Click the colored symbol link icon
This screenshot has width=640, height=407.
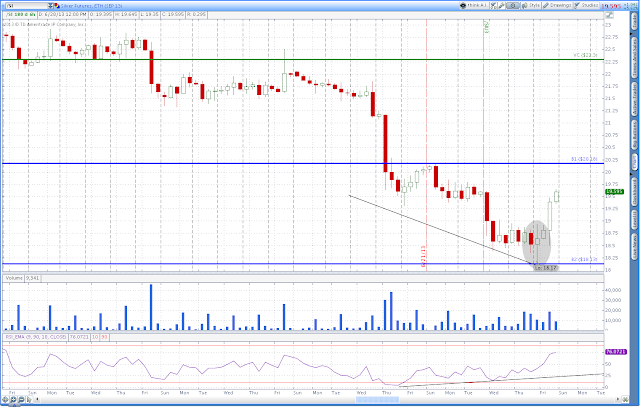[57, 6]
